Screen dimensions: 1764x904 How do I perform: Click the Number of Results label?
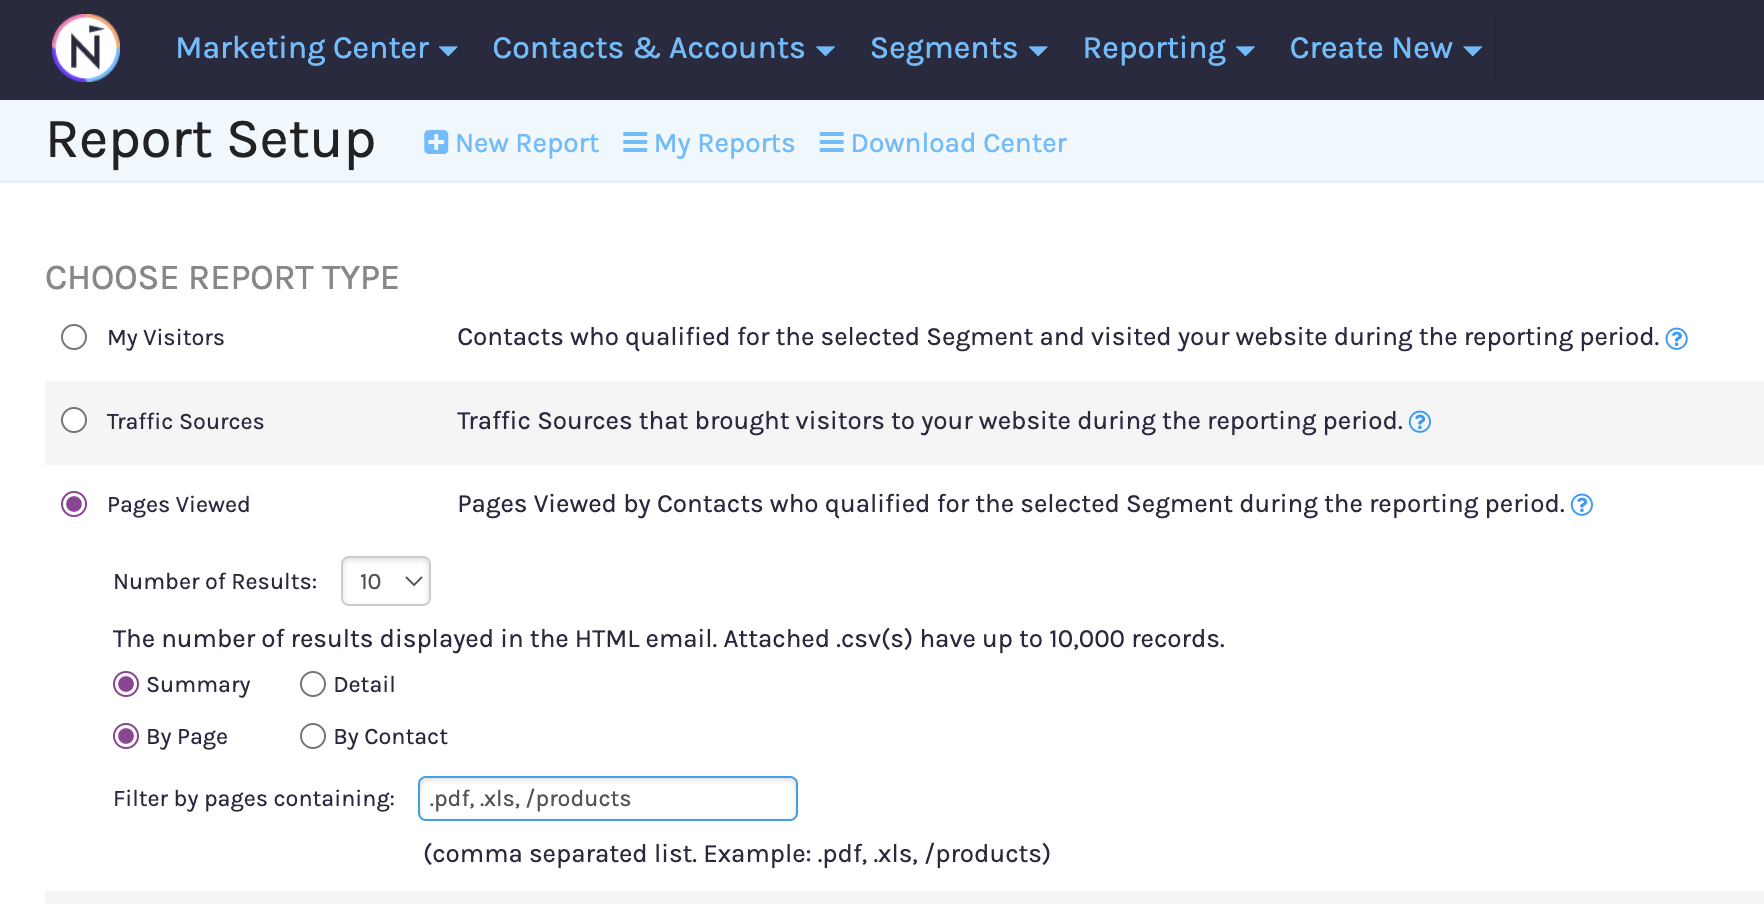(215, 582)
